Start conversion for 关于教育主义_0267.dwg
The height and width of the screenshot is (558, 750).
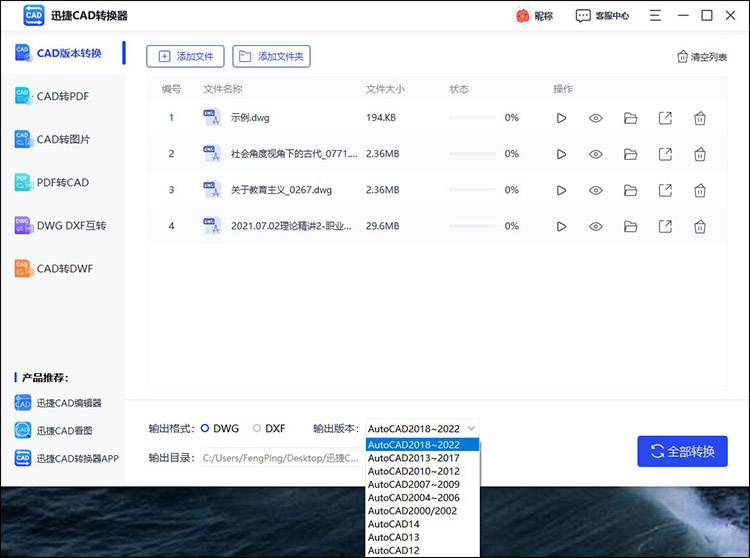tap(561, 190)
